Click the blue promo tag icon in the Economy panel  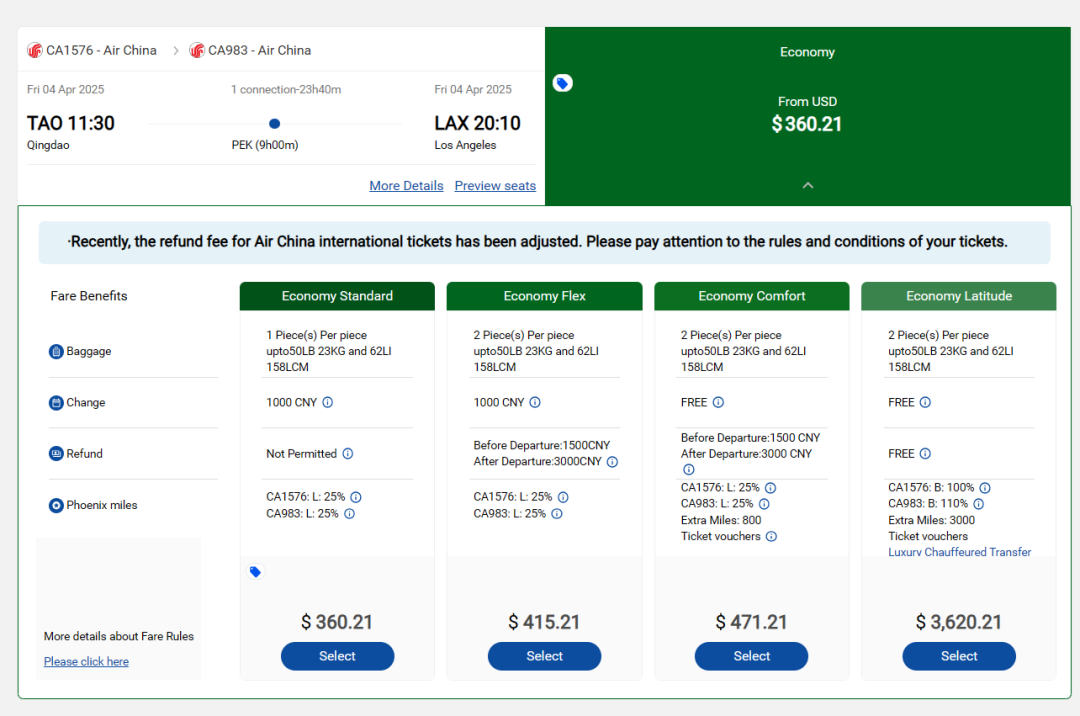click(563, 83)
